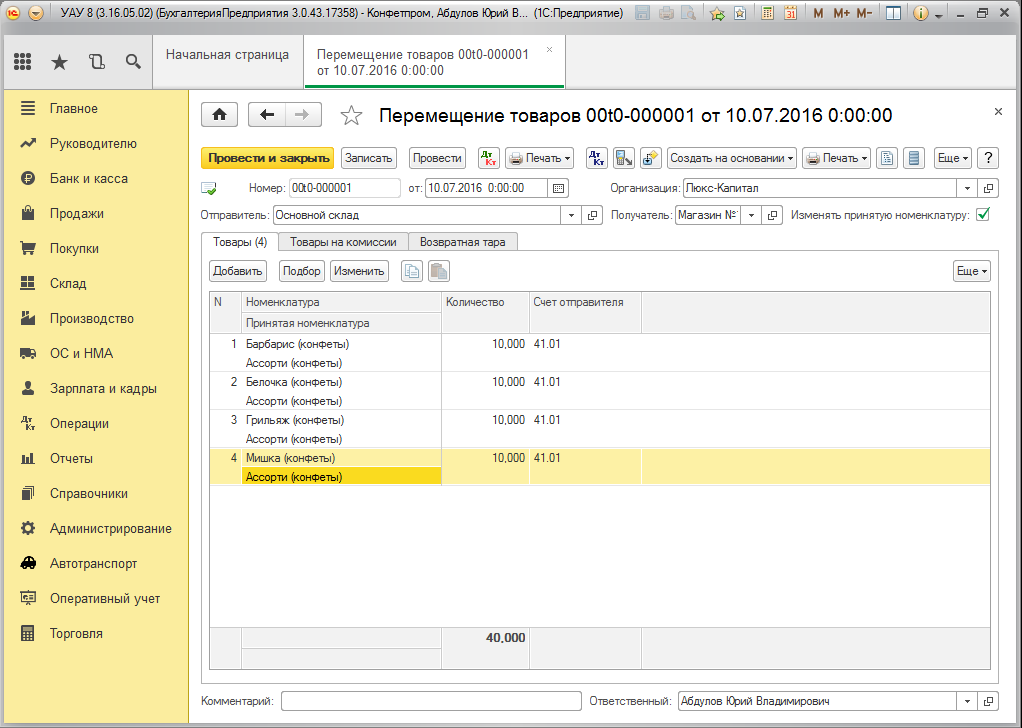Toggle Изменять принятую номенклатуру checkbox
This screenshot has width=1022, height=728.
coord(983,214)
